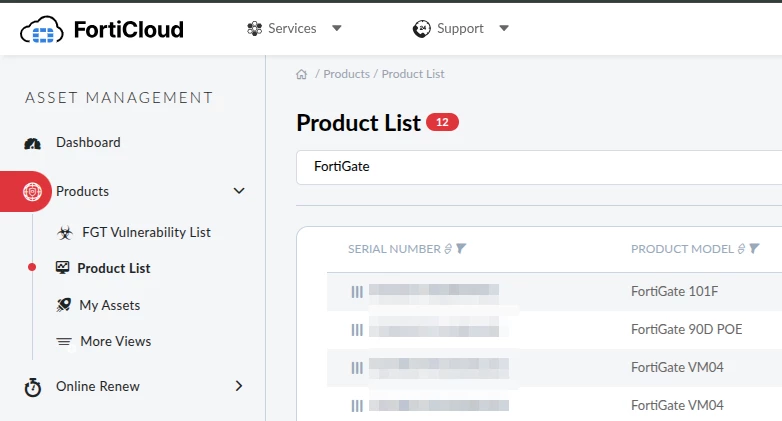
Task: Open the Support dropdown arrow
Action: click(504, 28)
